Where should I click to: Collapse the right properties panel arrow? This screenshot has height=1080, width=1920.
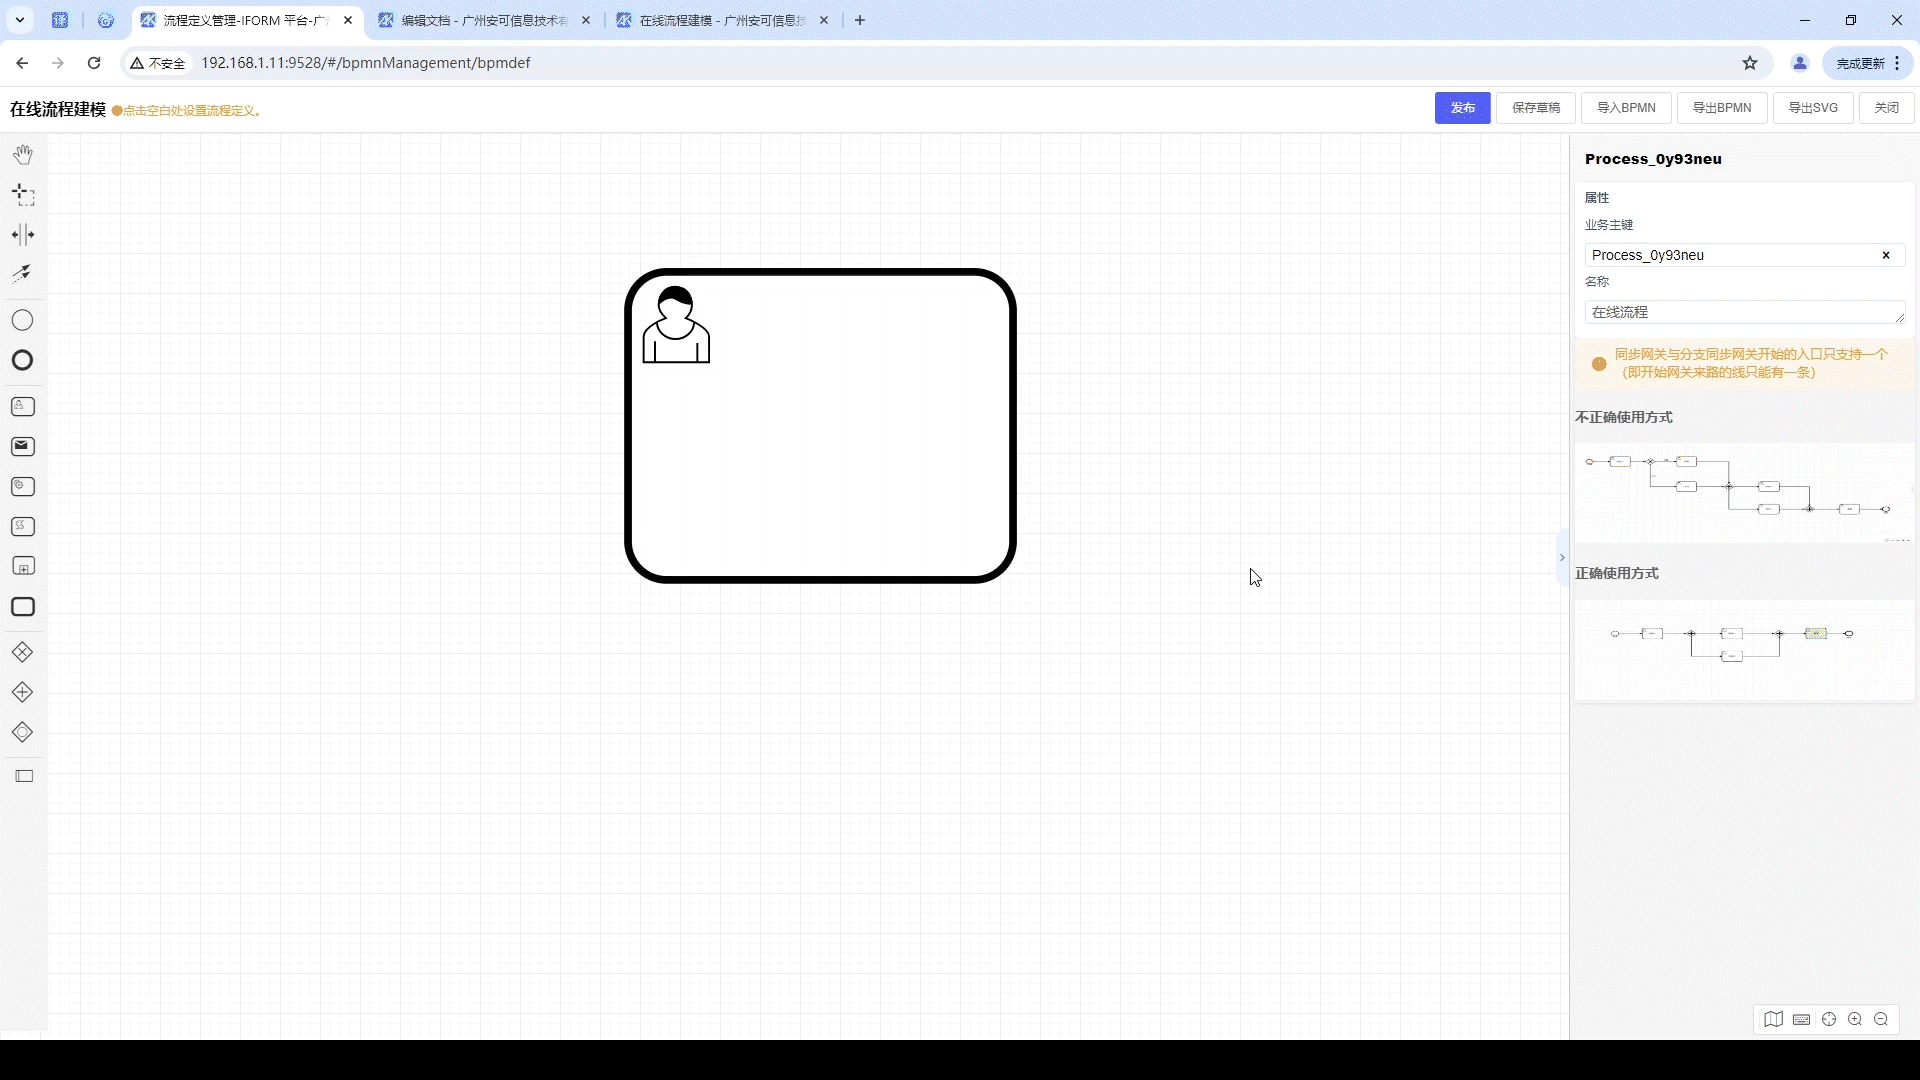1562,558
